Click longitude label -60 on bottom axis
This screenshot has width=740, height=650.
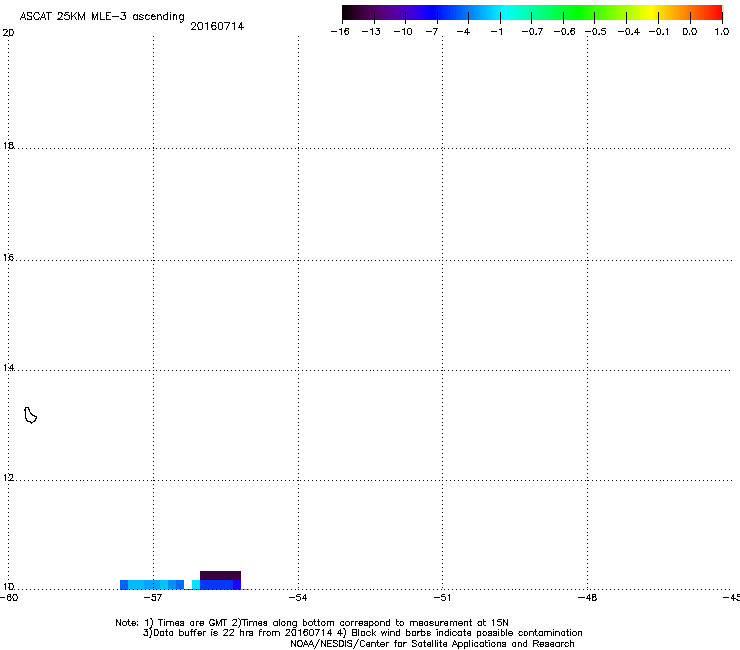[9, 598]
